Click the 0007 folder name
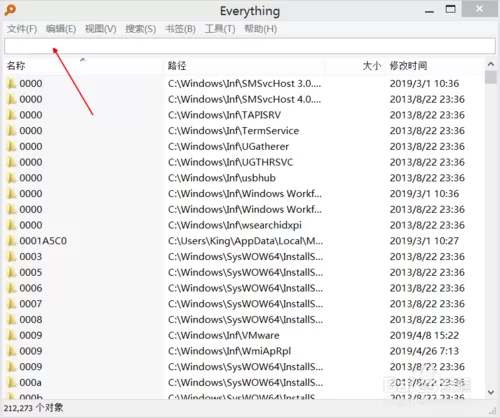500x418 pixels. (31, 304)
